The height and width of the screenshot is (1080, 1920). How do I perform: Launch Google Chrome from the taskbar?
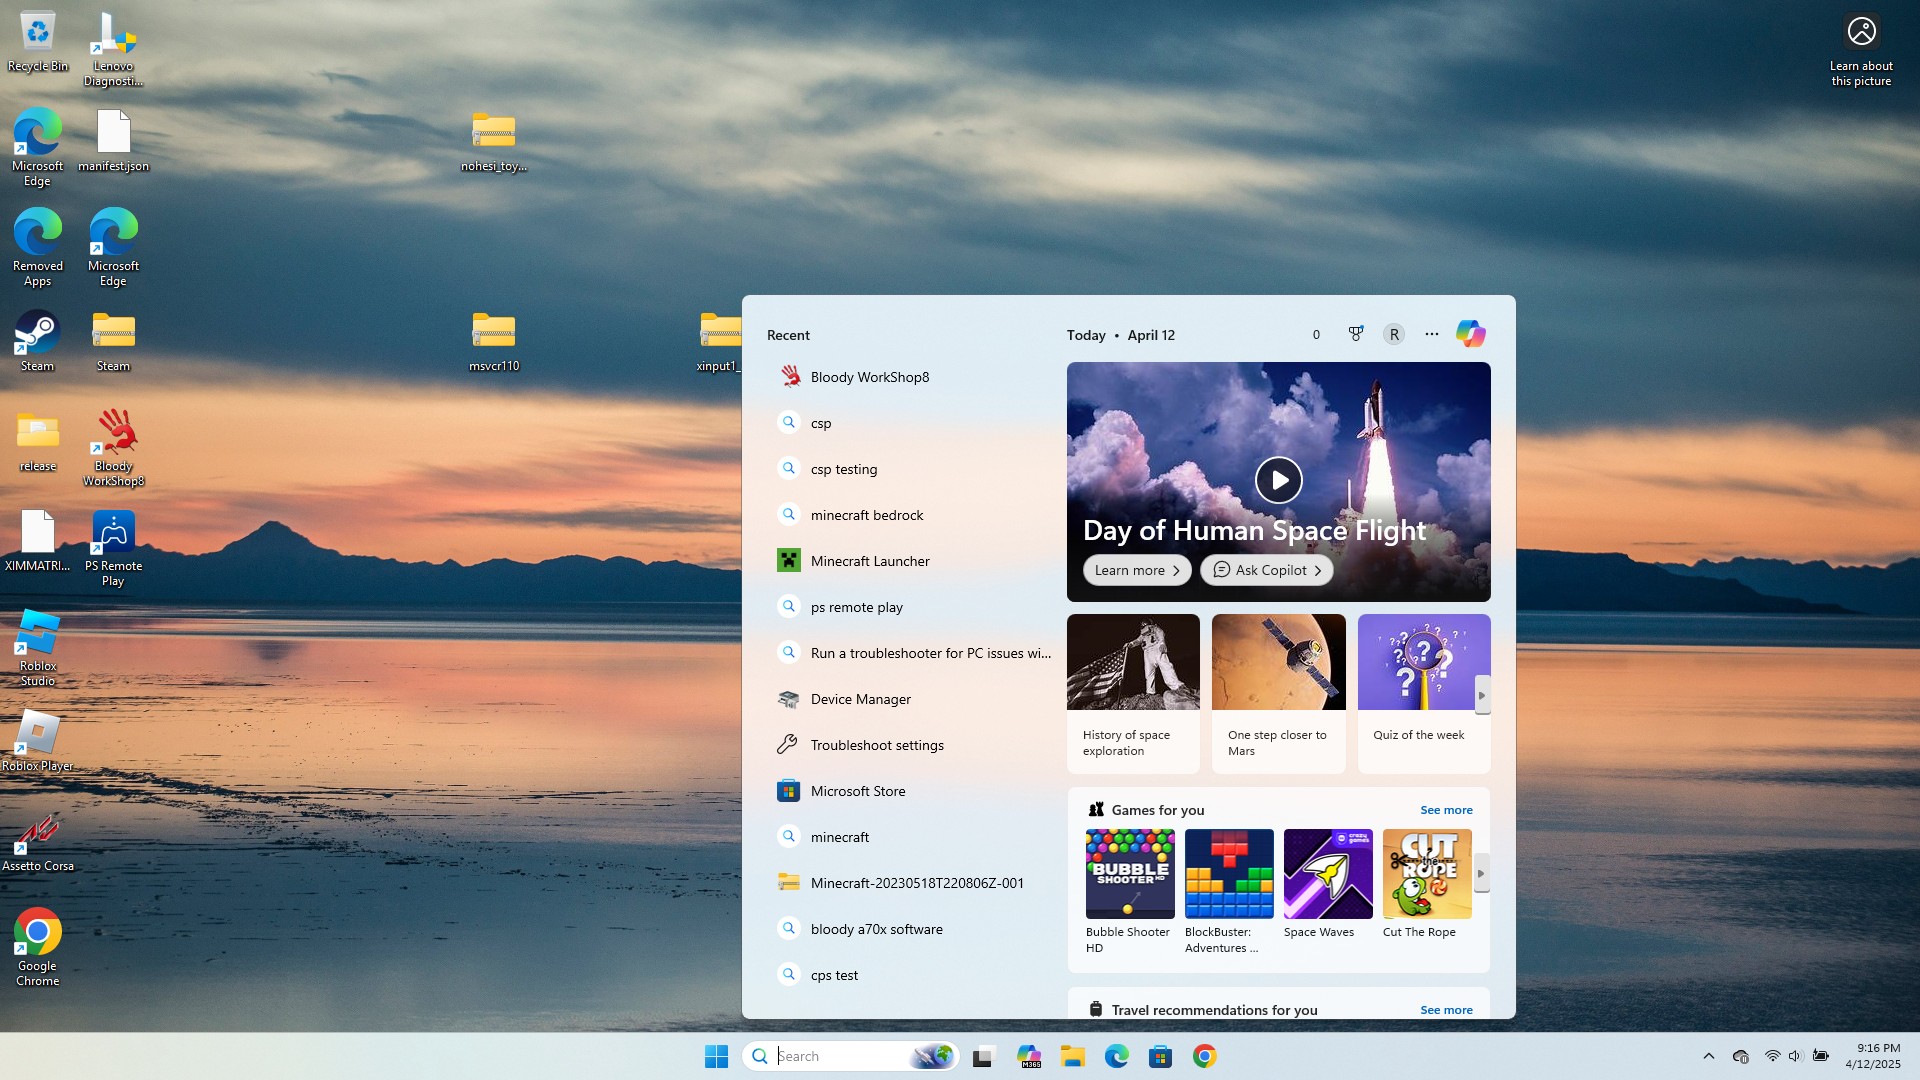pyautogui.click(x=1205, y=1056)
